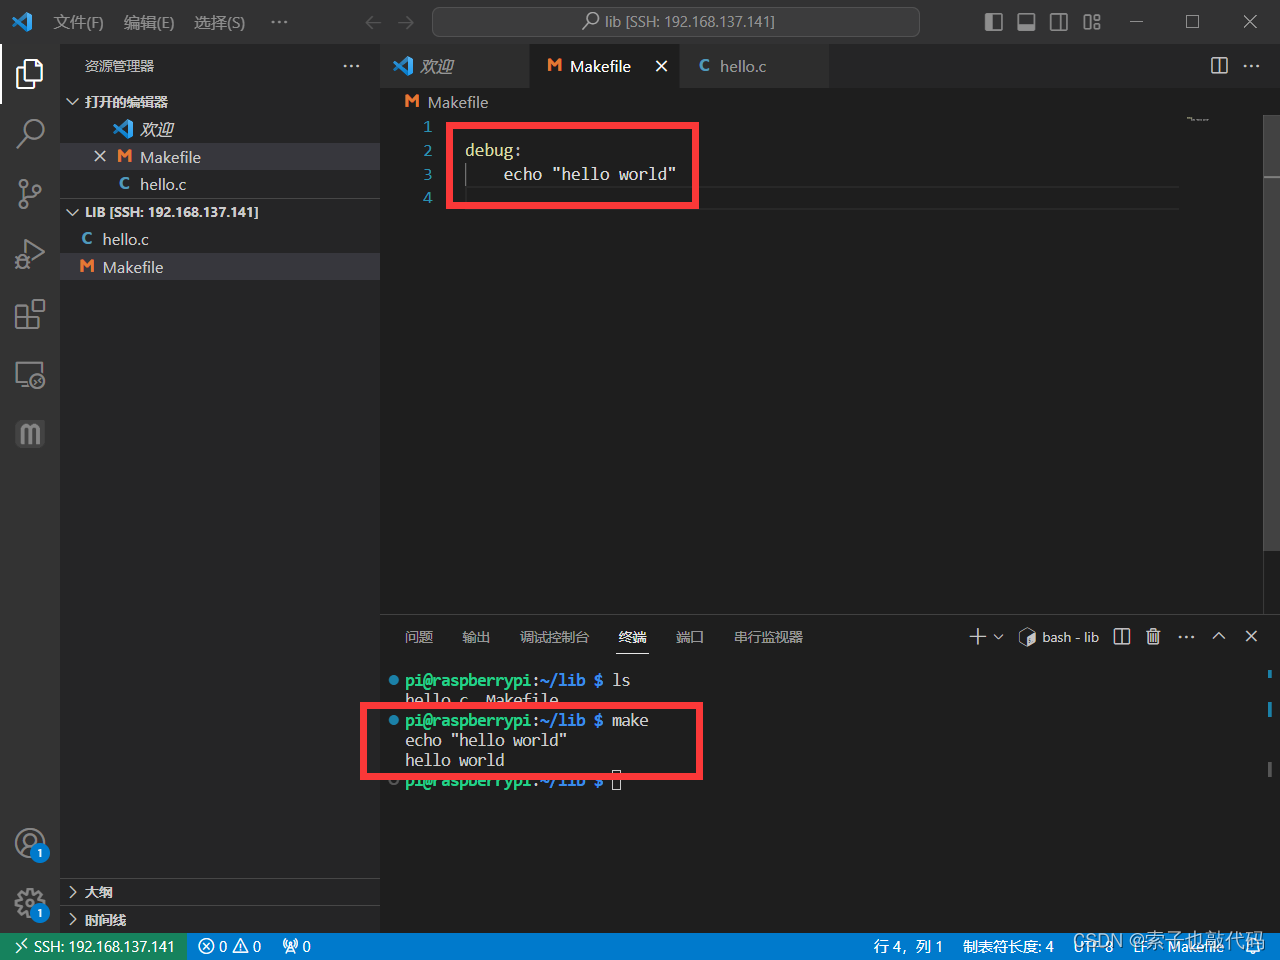This screenshot has height=960, width=1280.
Task: Click the VS Code logo menu icon
Action: pyautogui.click(x=22, y=22)
